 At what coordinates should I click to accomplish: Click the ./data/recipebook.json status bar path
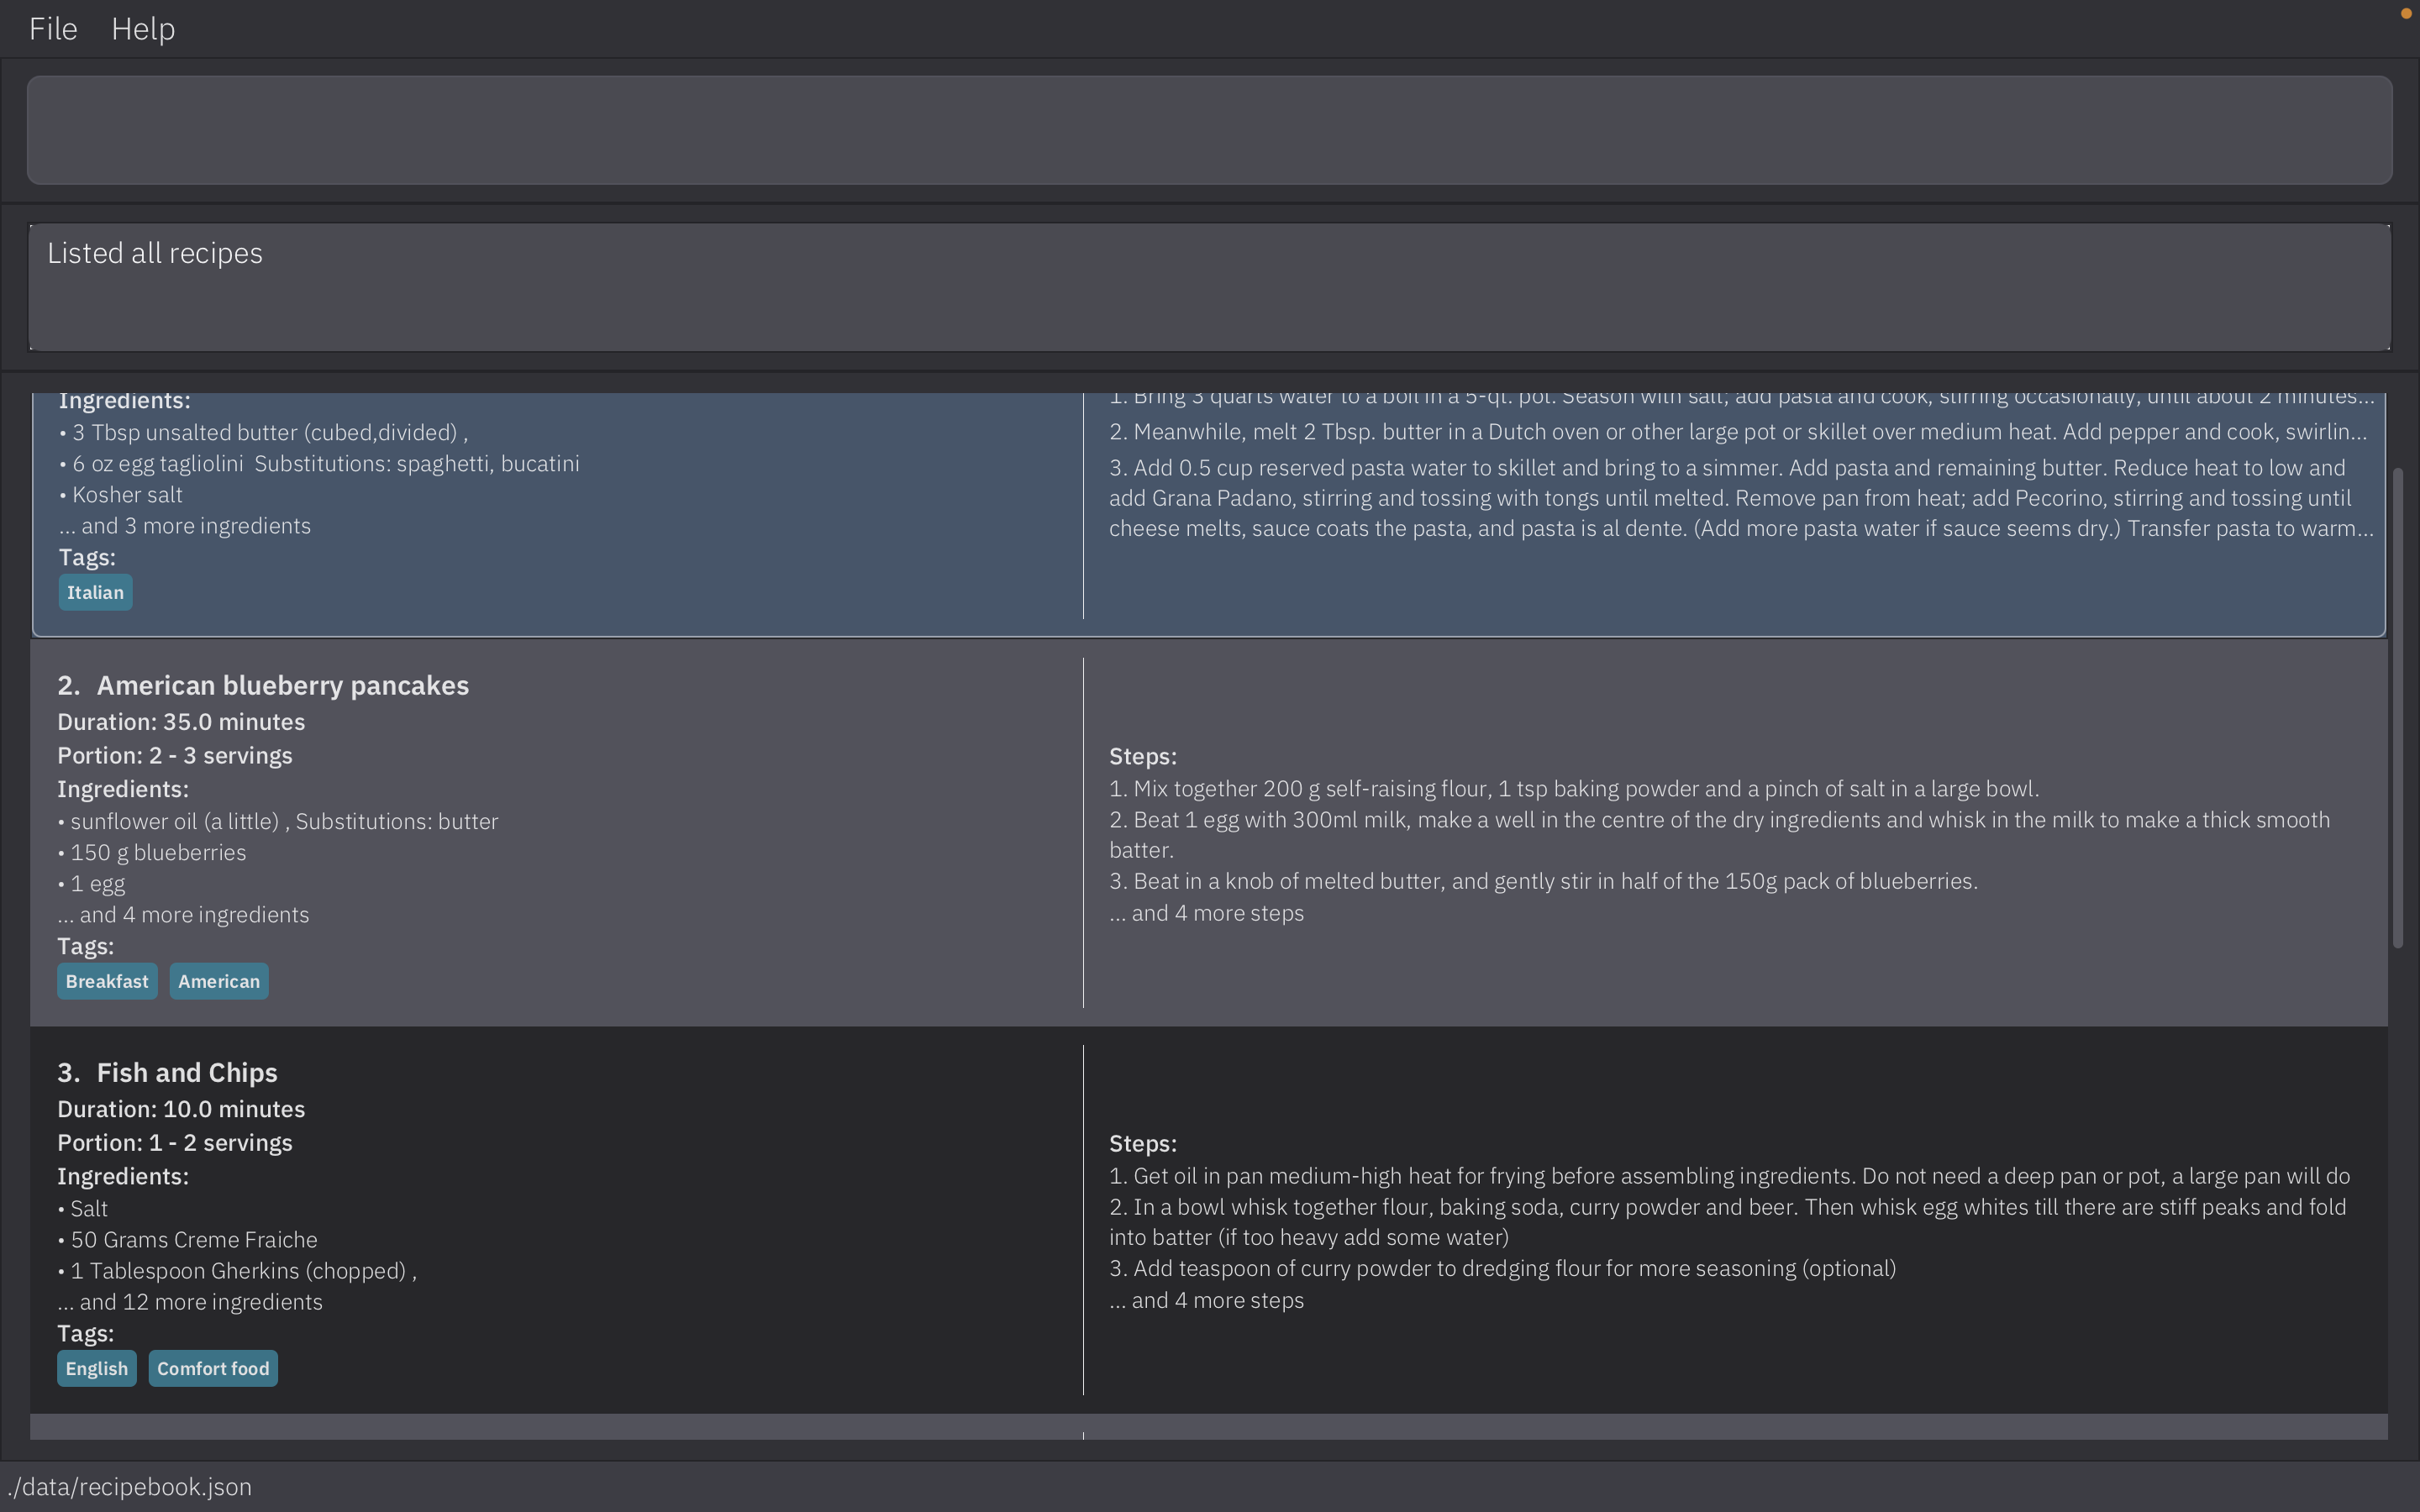tap(130, 1487)
